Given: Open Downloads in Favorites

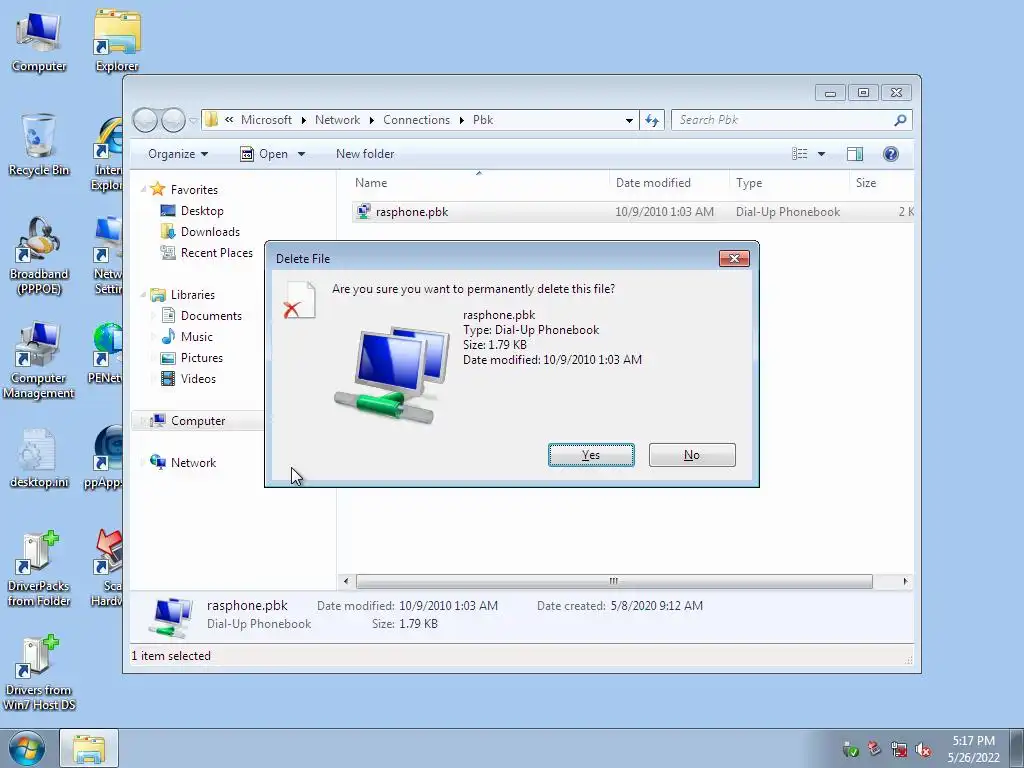Looking at the screenshot, I should (x=210, y=232).
